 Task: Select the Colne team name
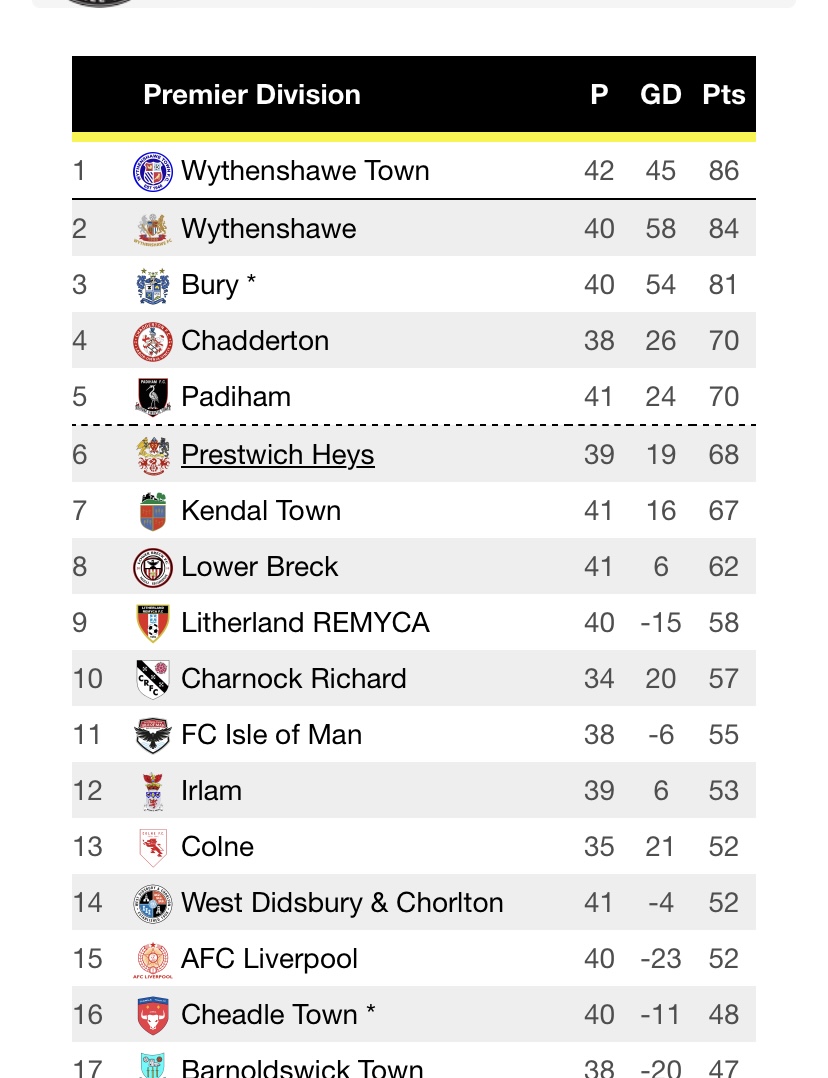tap(217, 847)
